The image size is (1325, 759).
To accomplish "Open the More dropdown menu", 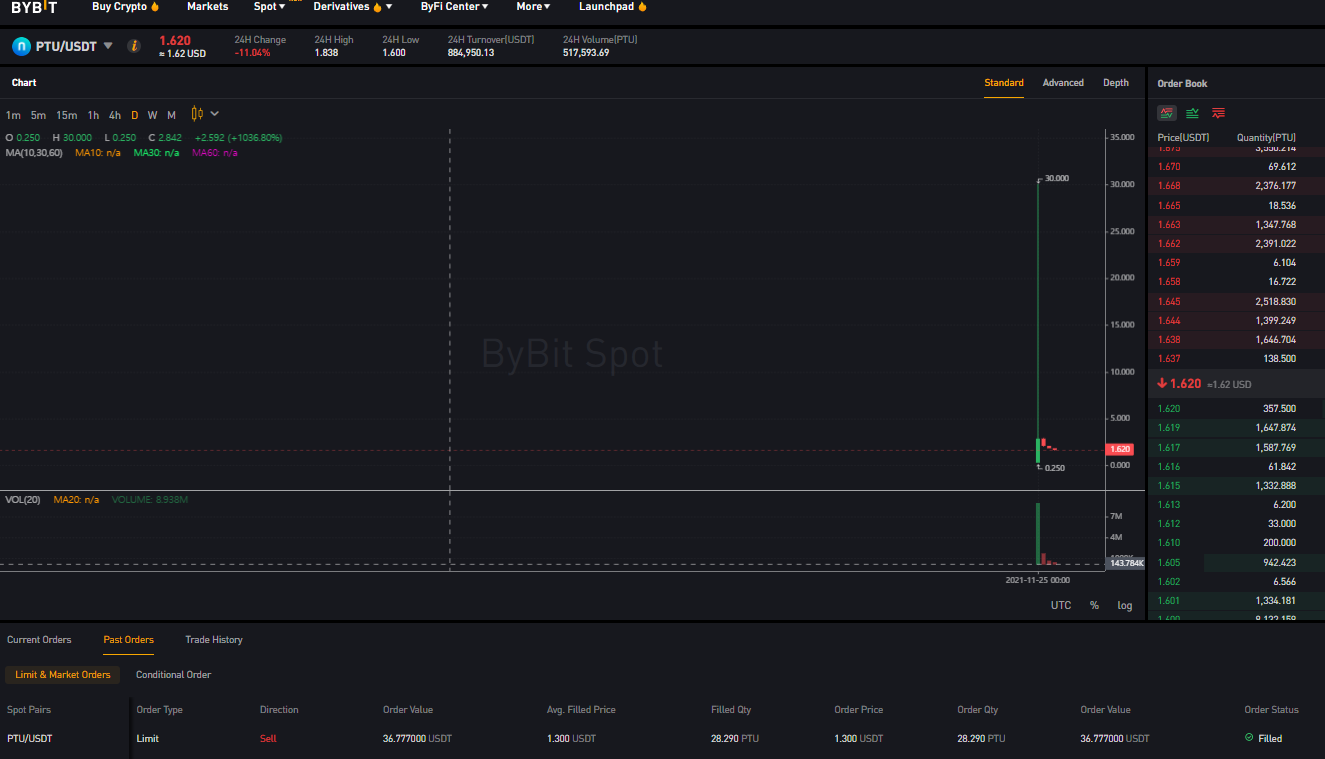I will tap(533, 7).
